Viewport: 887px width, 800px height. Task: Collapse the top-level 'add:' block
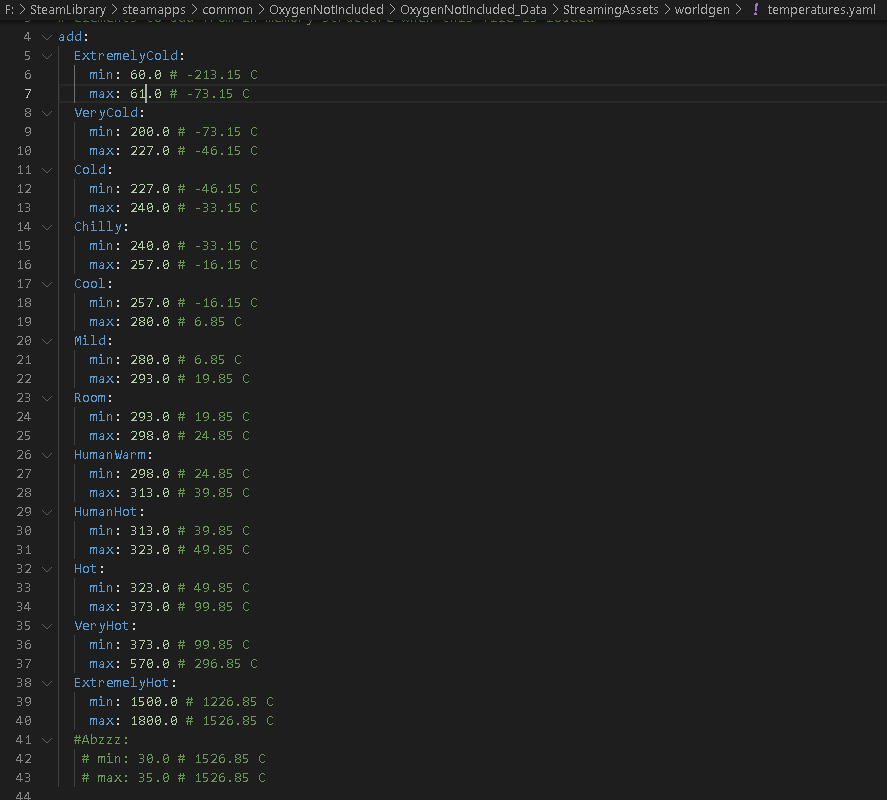point(47,37)
